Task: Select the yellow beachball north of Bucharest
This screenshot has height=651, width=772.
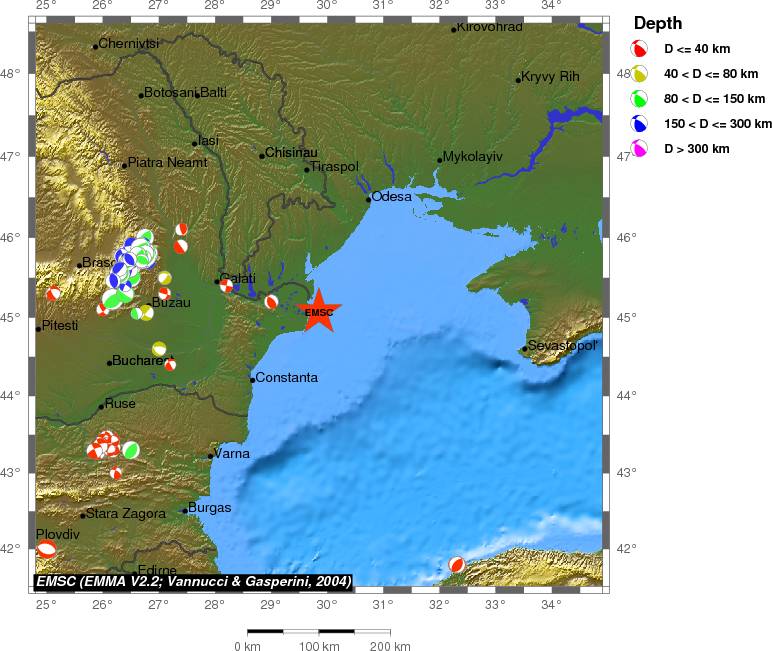Action: [159, 349]
